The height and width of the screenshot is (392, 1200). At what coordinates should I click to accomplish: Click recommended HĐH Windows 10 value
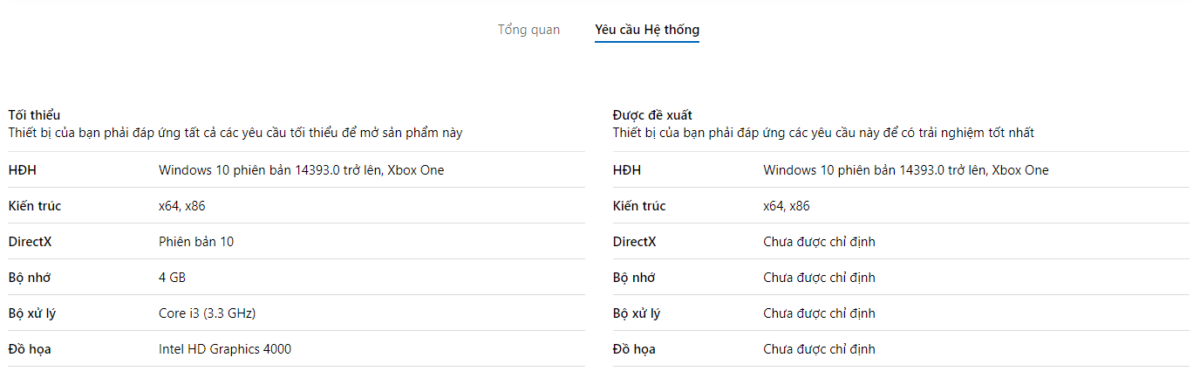coord(906,170)
